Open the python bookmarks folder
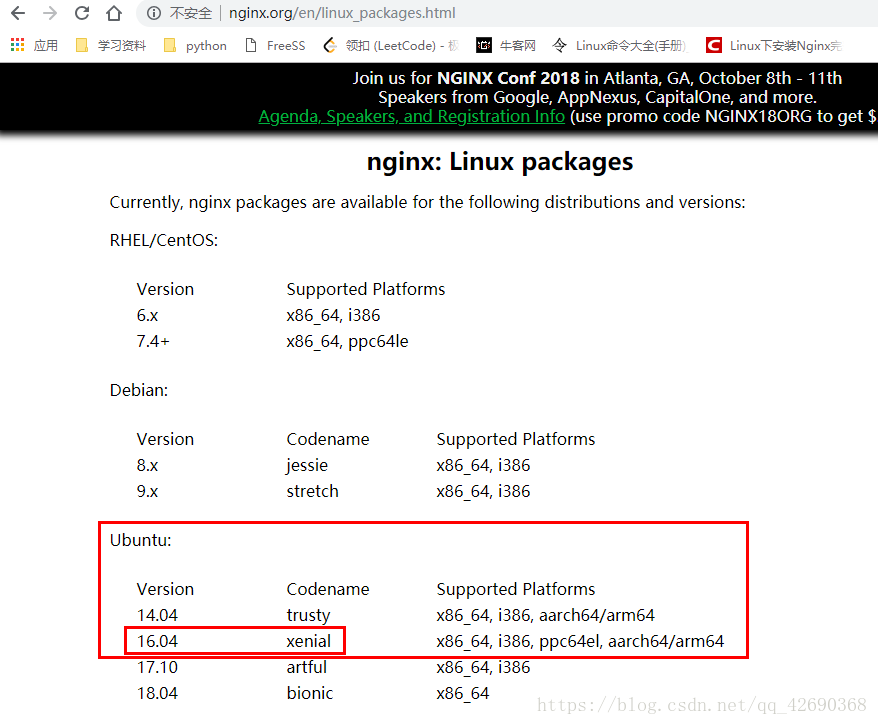Image resolution: width=878 pixels, height=725 pixels. (195, 45)
